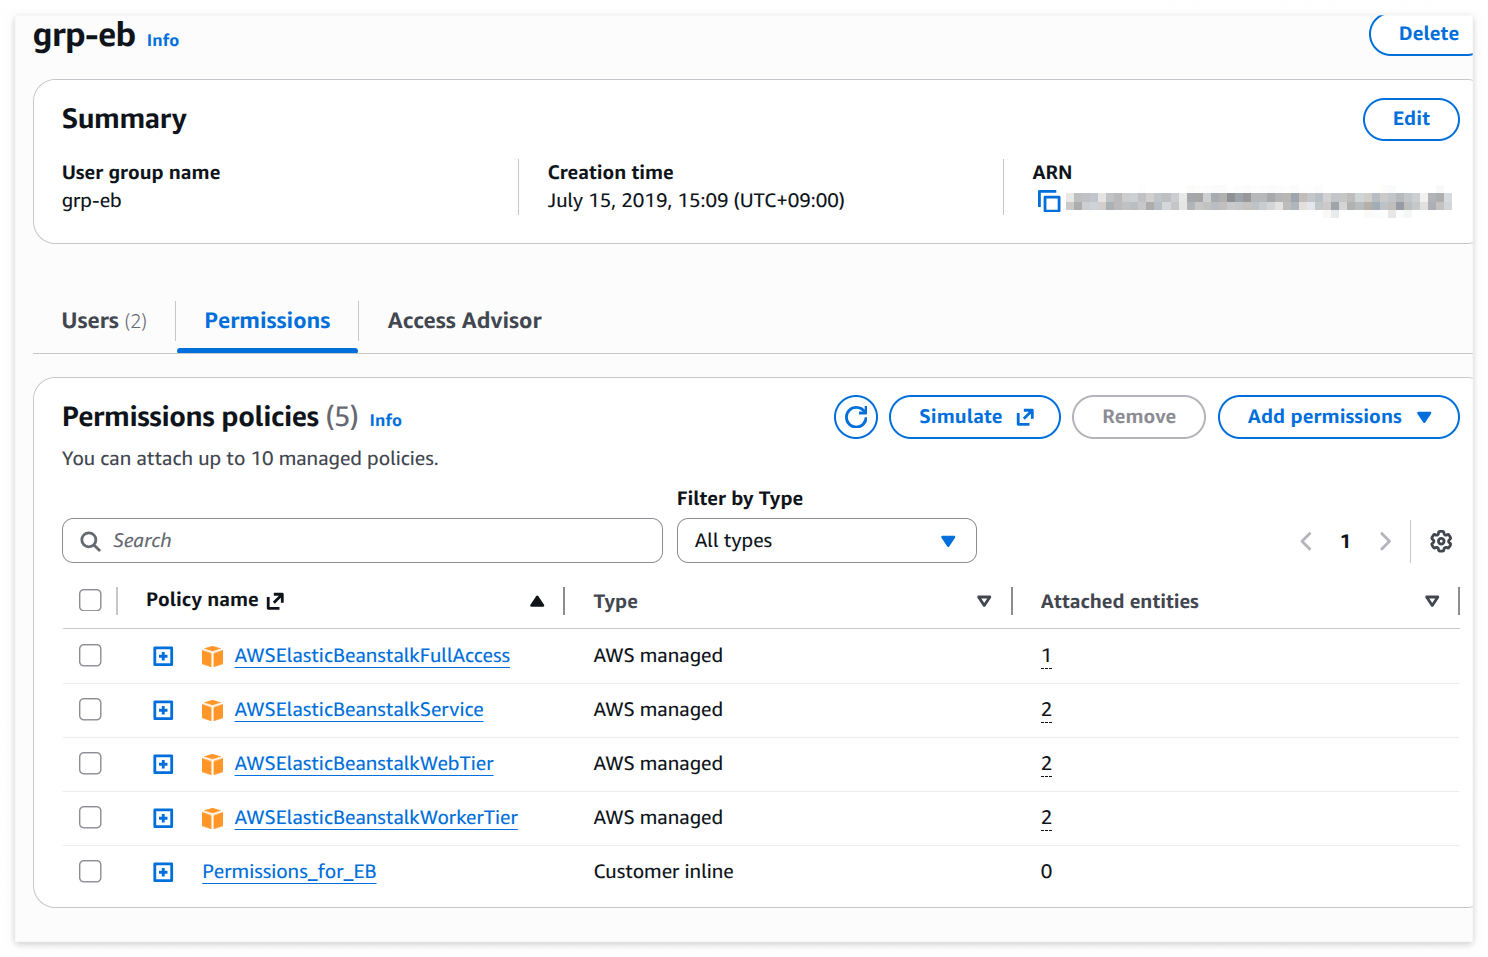Expand the AWSElasticBeanstalkService policy details
This screenshot has height=957, width=1488.
tap(163, 710)
